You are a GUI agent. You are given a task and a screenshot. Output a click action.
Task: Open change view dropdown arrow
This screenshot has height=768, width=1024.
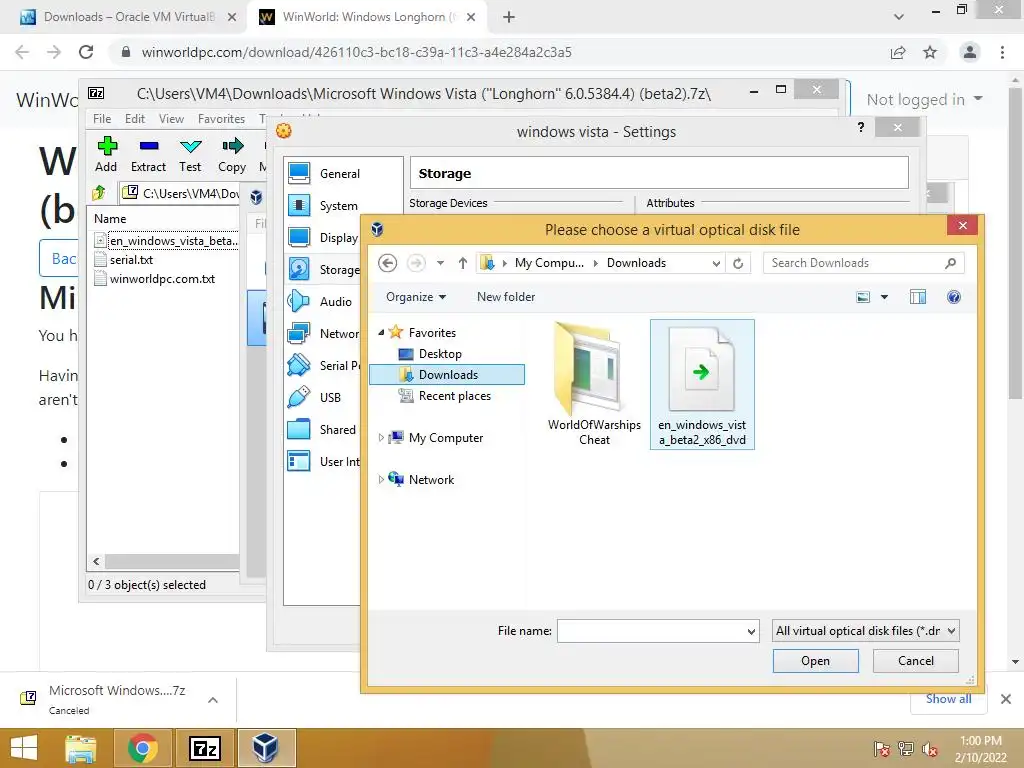tap(884, 297)
